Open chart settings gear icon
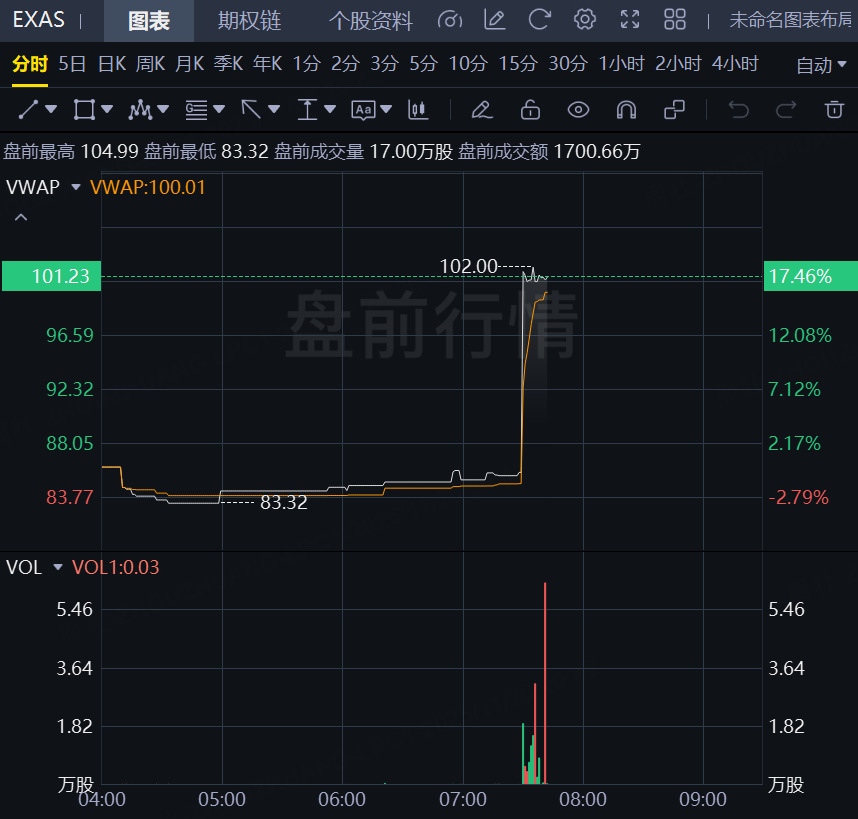858x819 pixels. click(585, 20)
